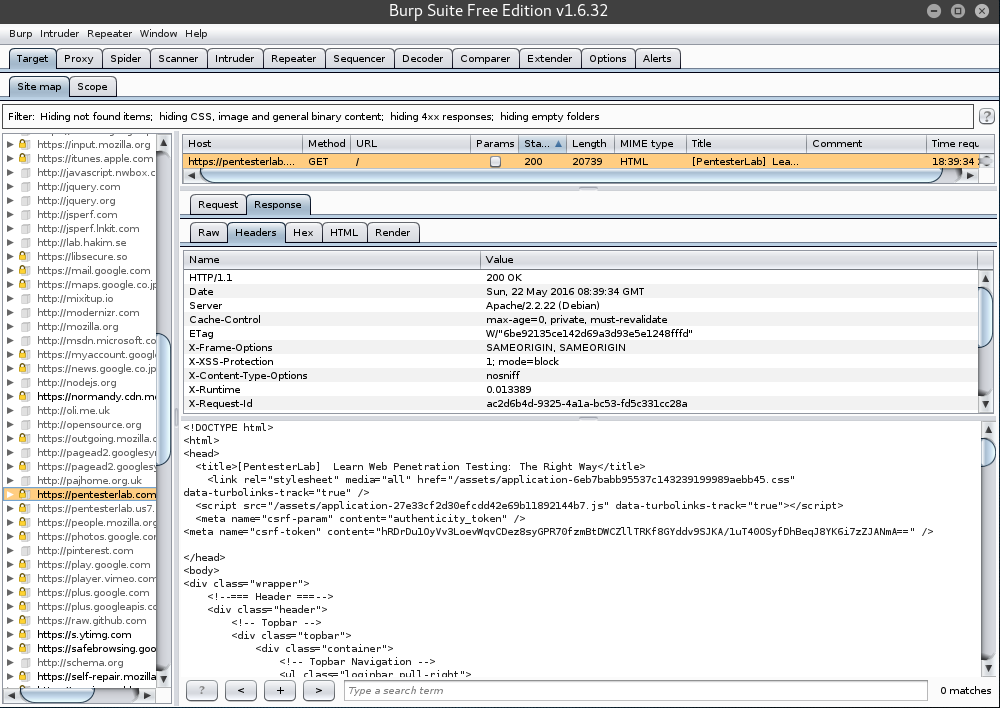Viewport: 1000px width, 708px height.
Task: Expand the http://jsperf.com tree node
Action: click(x=10, y=214)
